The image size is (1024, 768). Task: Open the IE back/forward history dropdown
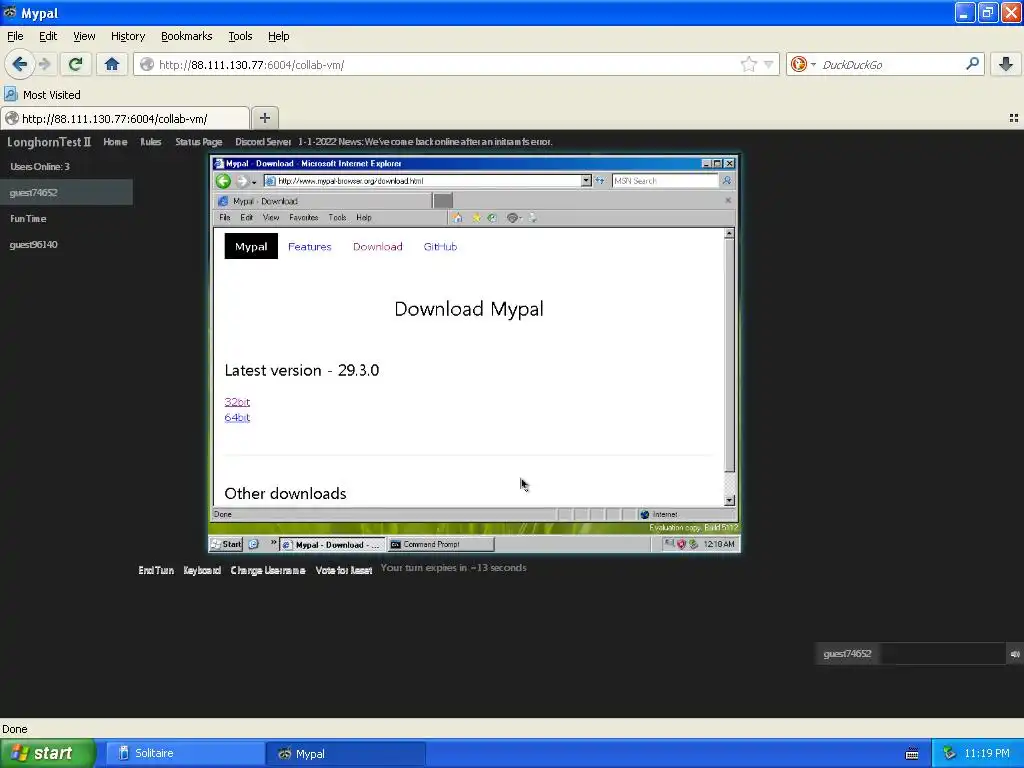254,182
